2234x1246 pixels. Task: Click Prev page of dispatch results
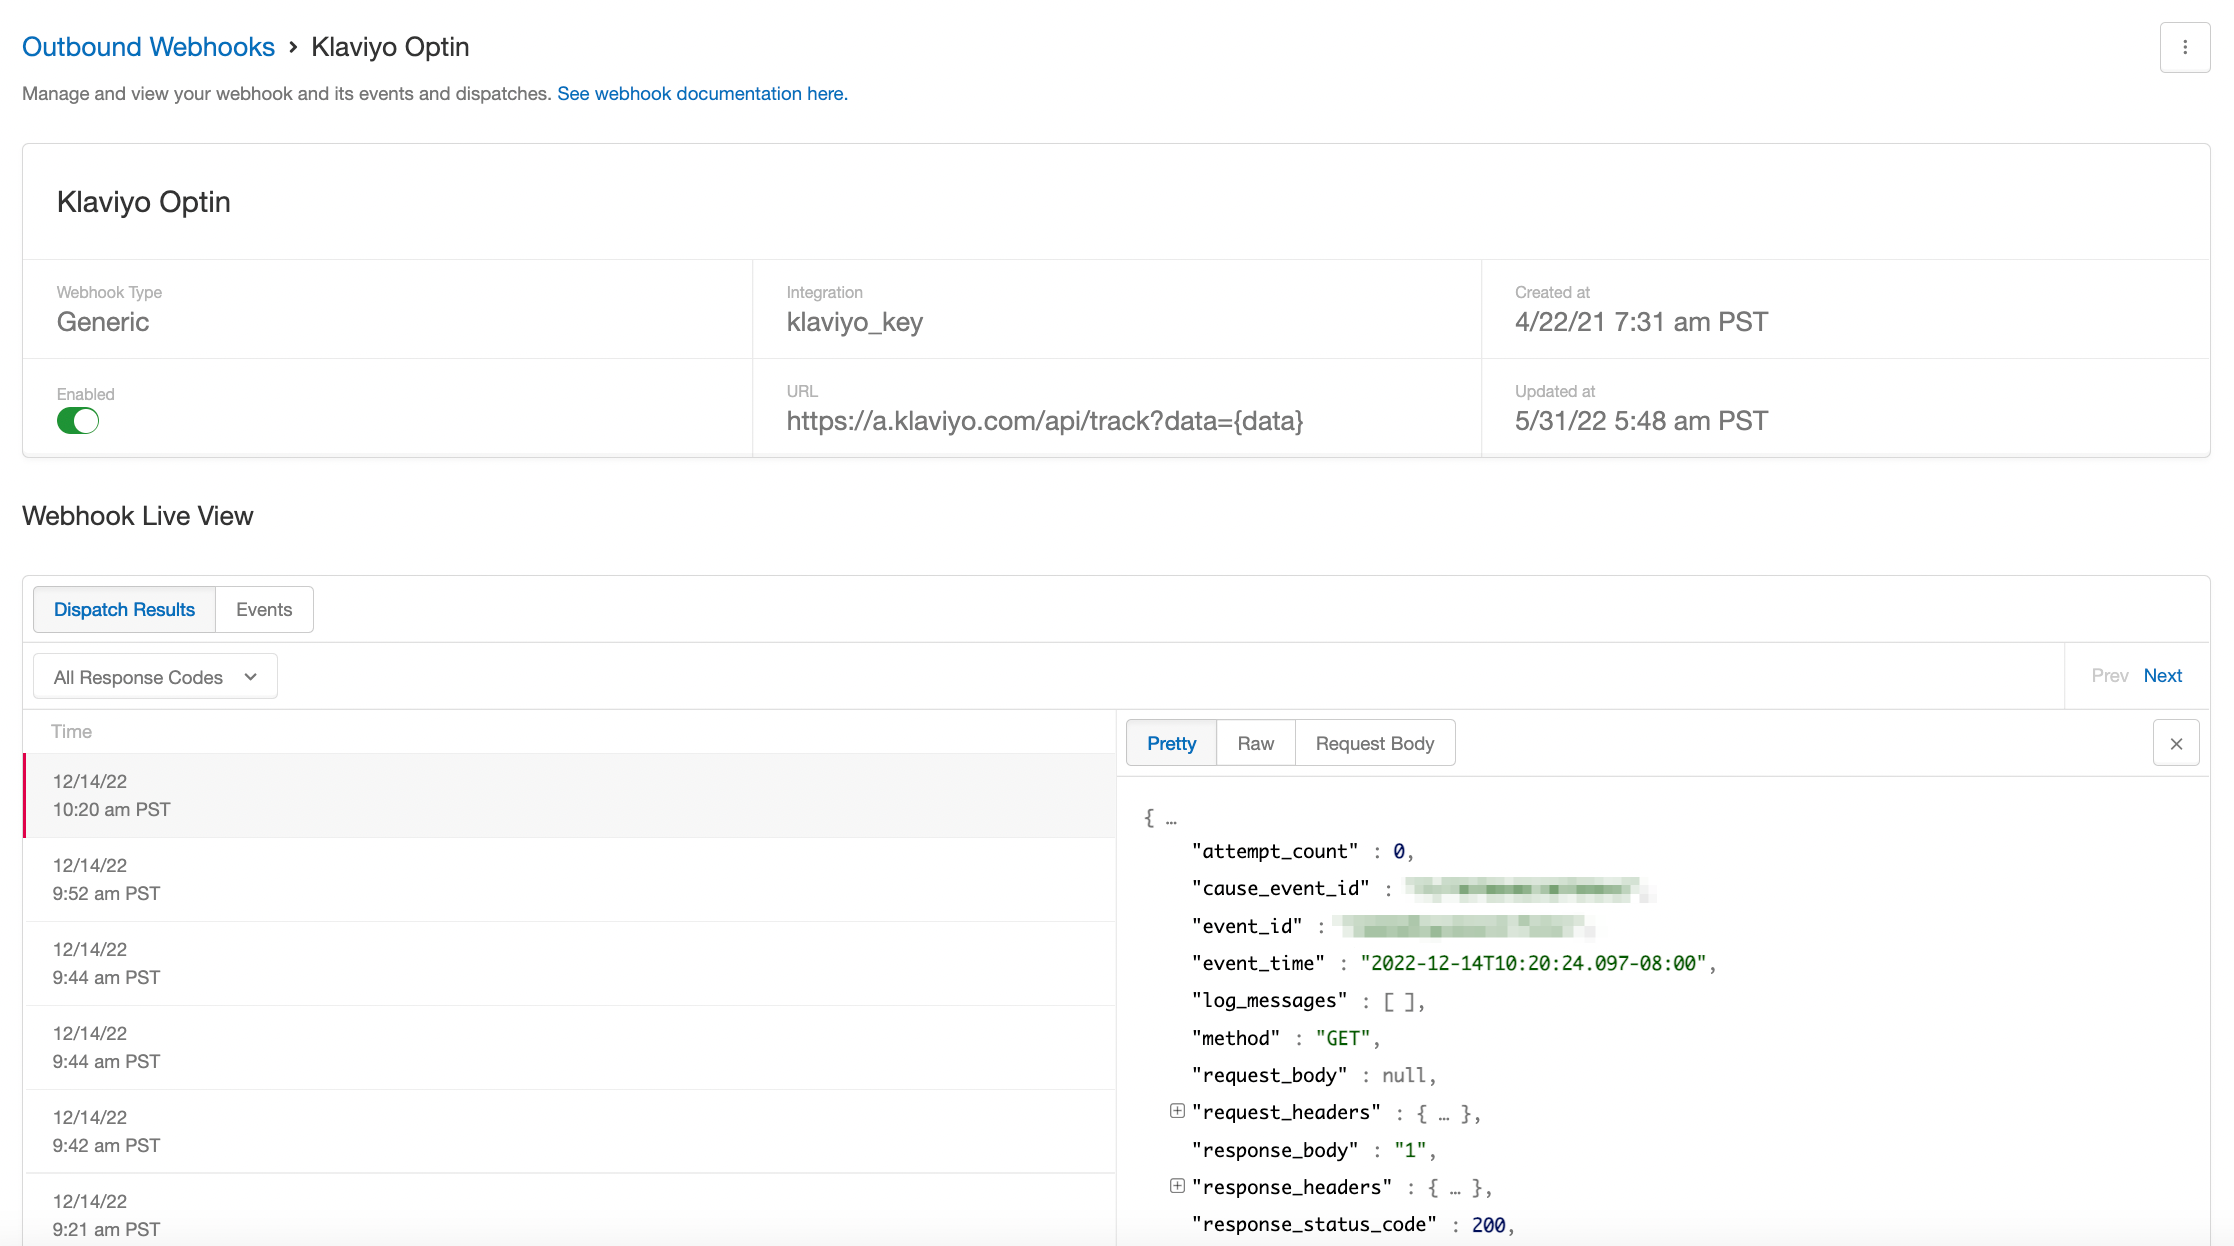(x=2109, y=676)
